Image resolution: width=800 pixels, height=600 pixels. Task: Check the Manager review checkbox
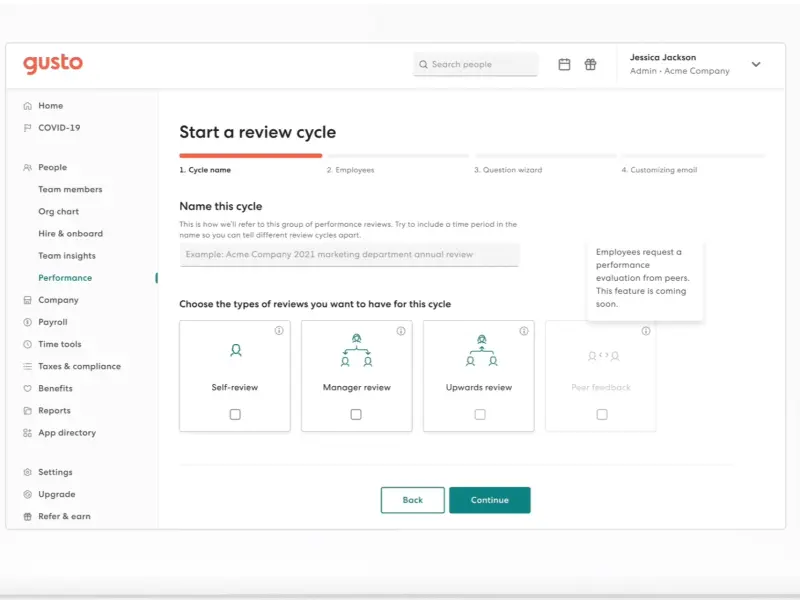click(x=356, y=414)
